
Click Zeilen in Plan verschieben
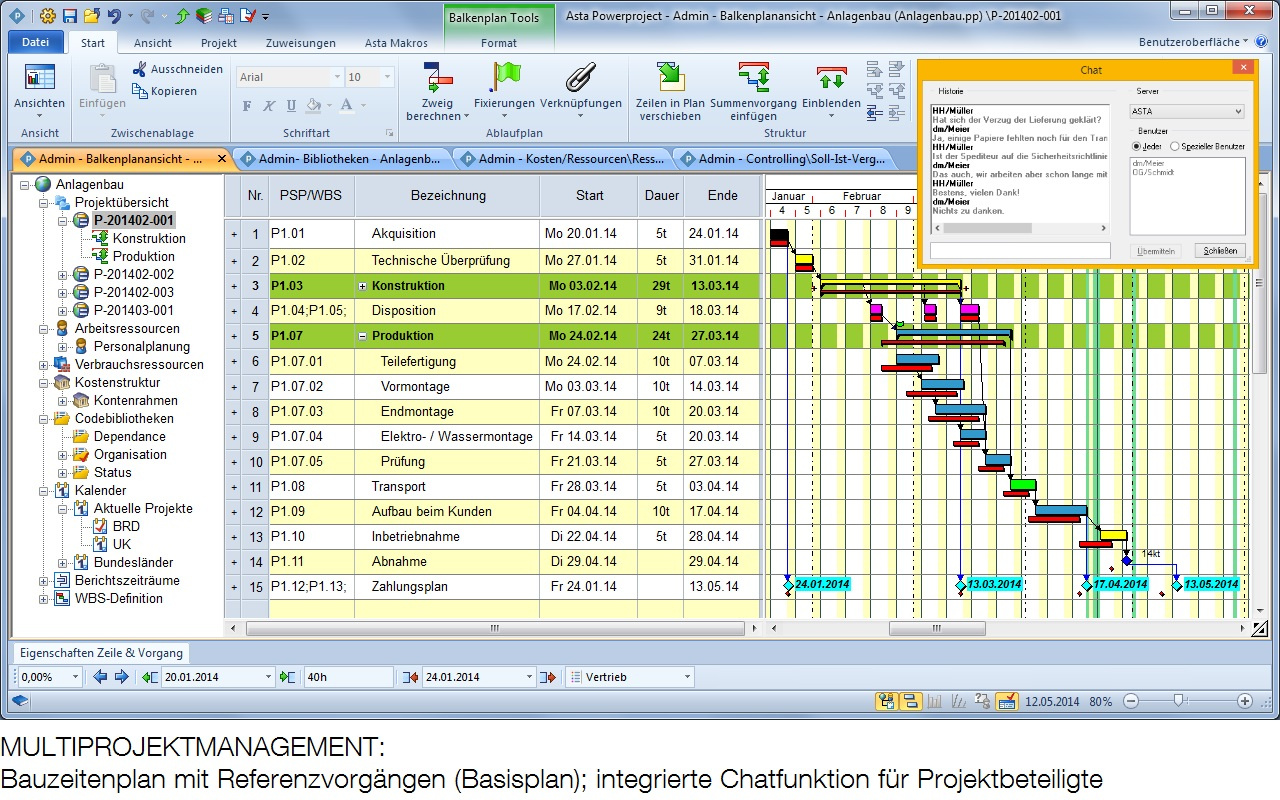tap(670, 92)
